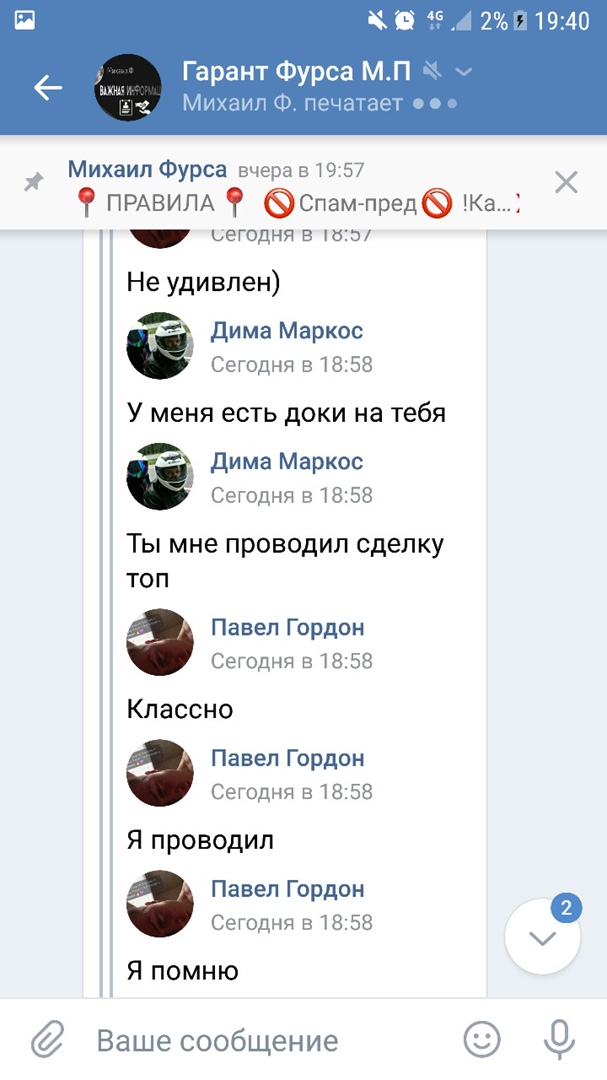This screenshot has width=607, height=1080.
Task: Select message Ты мне проводил сделку топ
Action: [285, 561]
